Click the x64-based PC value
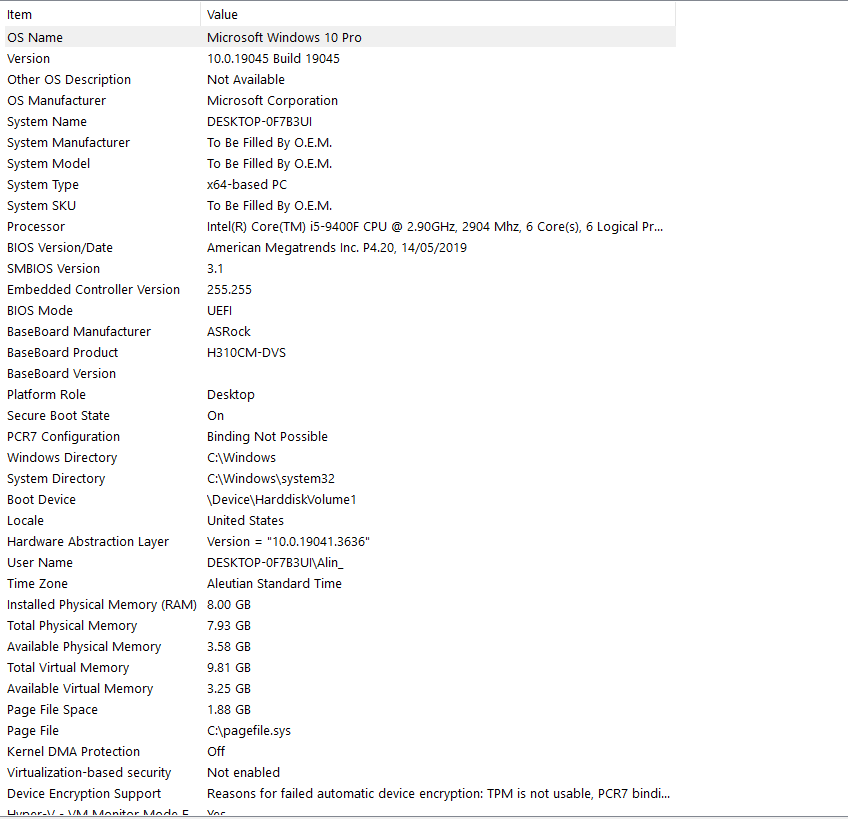Image resolution: width=848 pixels, height=819 pixels. 247,184
